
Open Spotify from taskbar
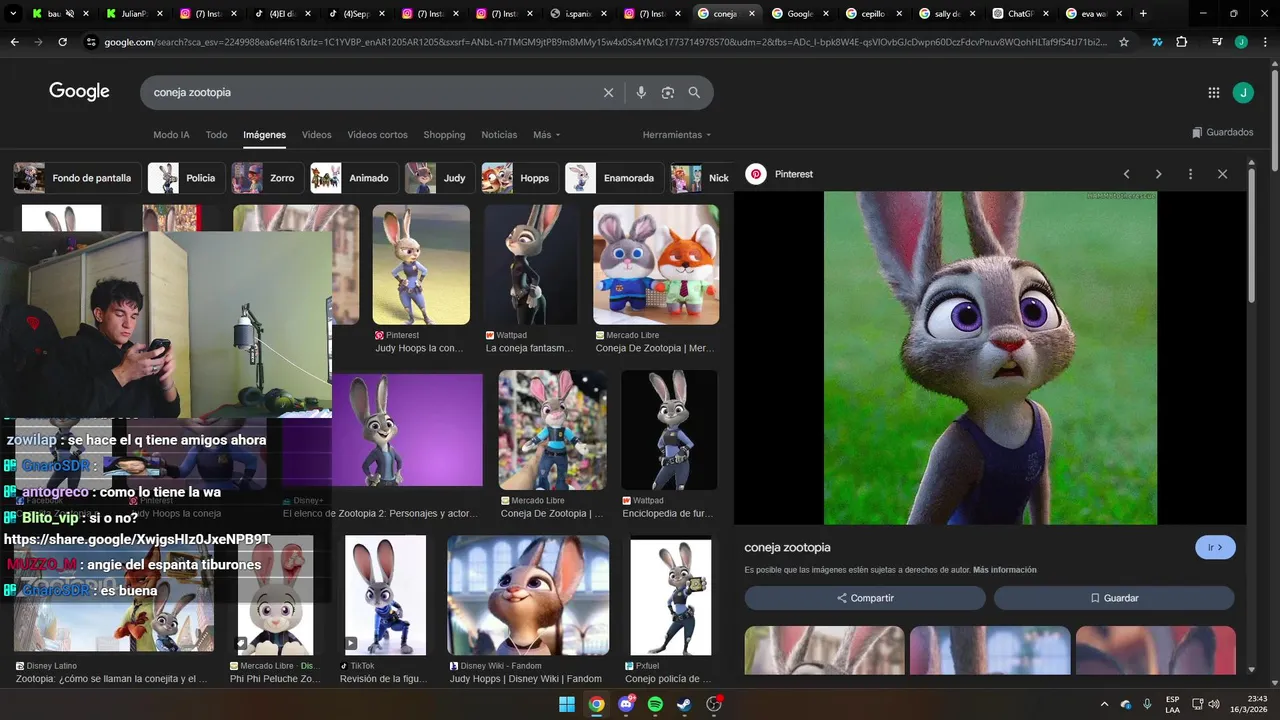tap(656, 704)
